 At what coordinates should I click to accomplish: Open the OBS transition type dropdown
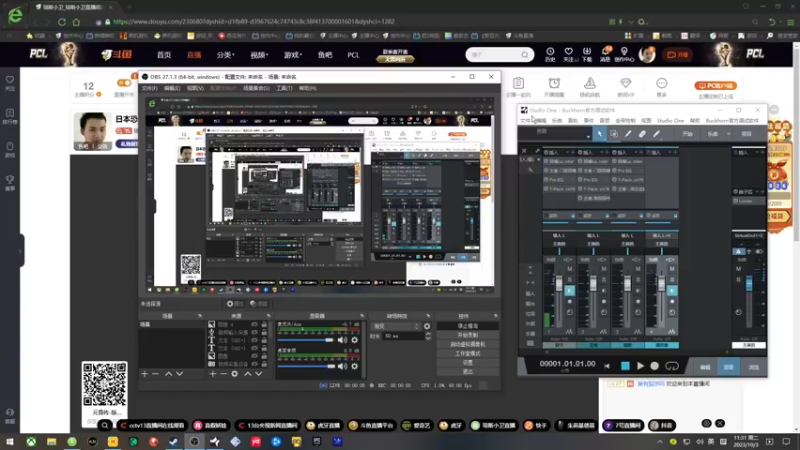[396, 326]
